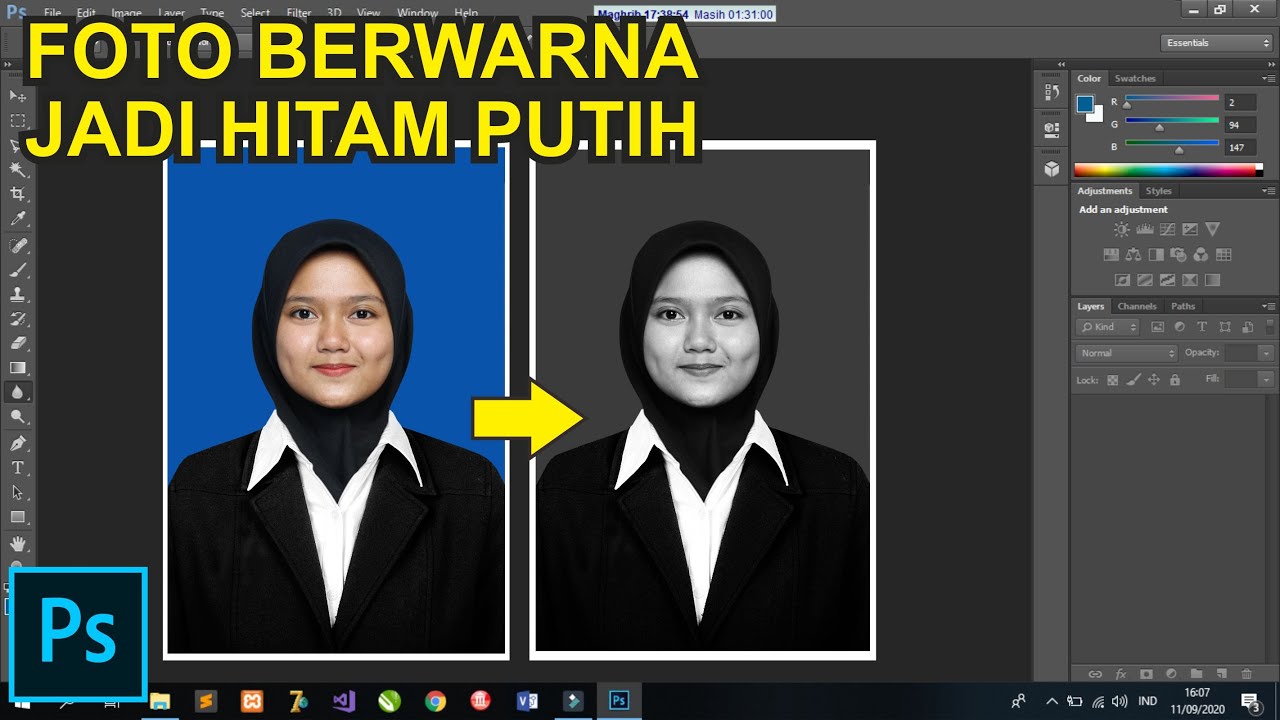Add a Black & White adjustment
The image size is (1280, 720).
(1156, 255)
